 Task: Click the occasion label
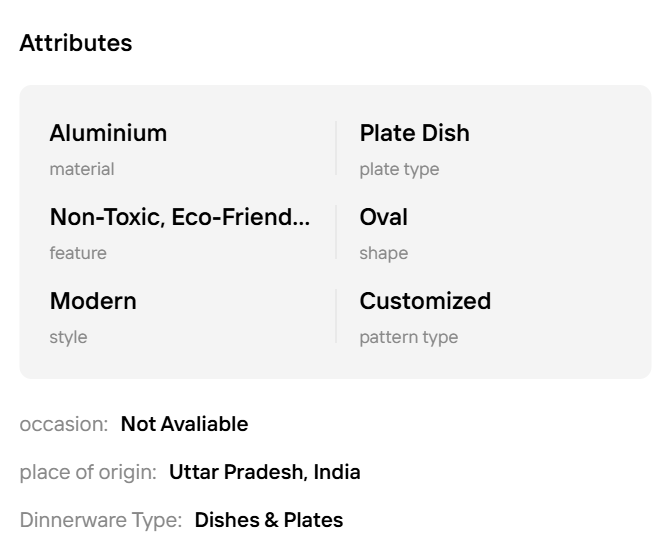point(64,424)
